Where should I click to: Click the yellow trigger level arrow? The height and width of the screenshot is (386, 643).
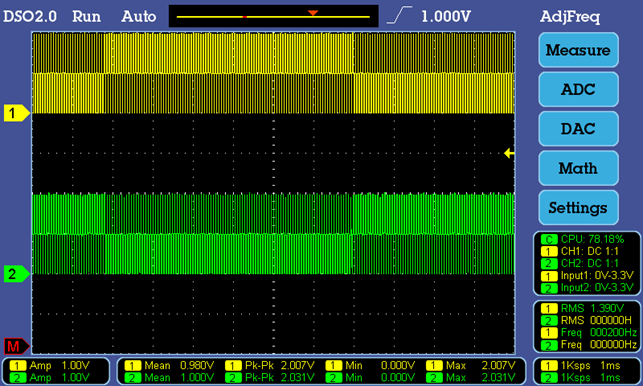[509, 153]
